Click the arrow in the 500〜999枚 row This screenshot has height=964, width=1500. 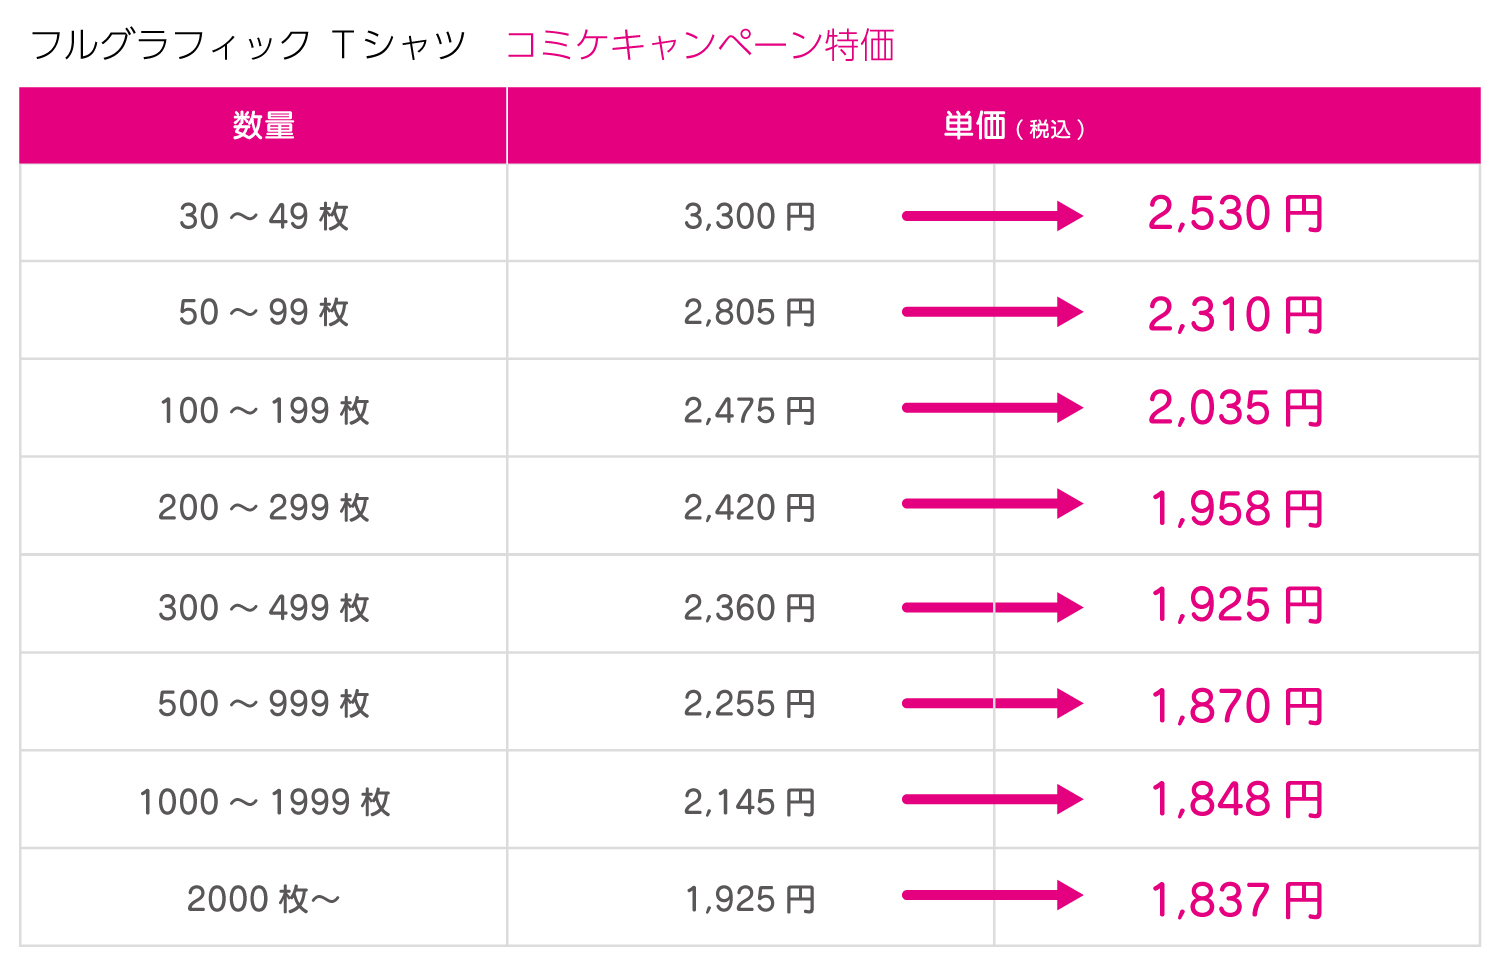pyautogui.click(x=991, y=703)
